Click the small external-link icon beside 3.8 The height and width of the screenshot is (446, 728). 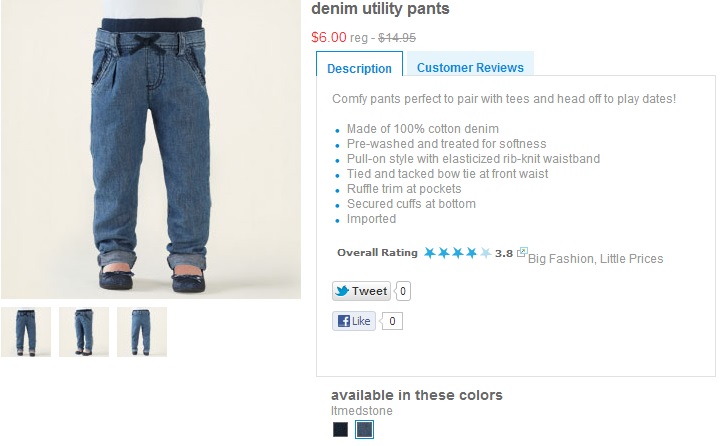tap(522, 252)
